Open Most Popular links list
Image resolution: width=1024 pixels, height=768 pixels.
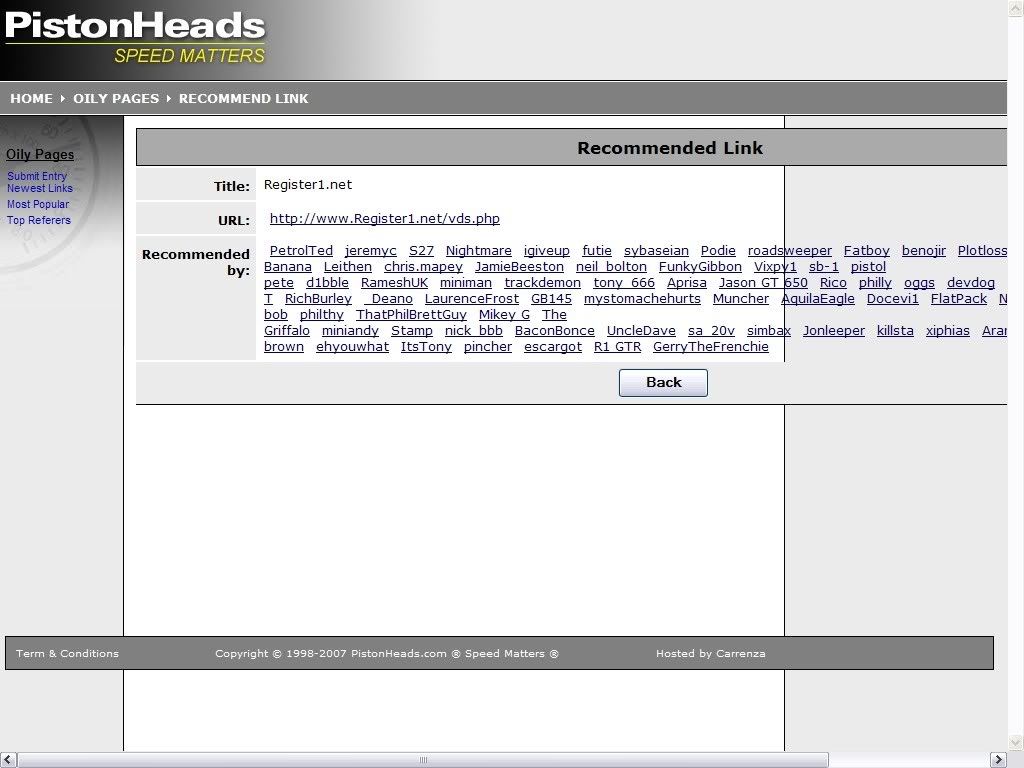point(38,204)
